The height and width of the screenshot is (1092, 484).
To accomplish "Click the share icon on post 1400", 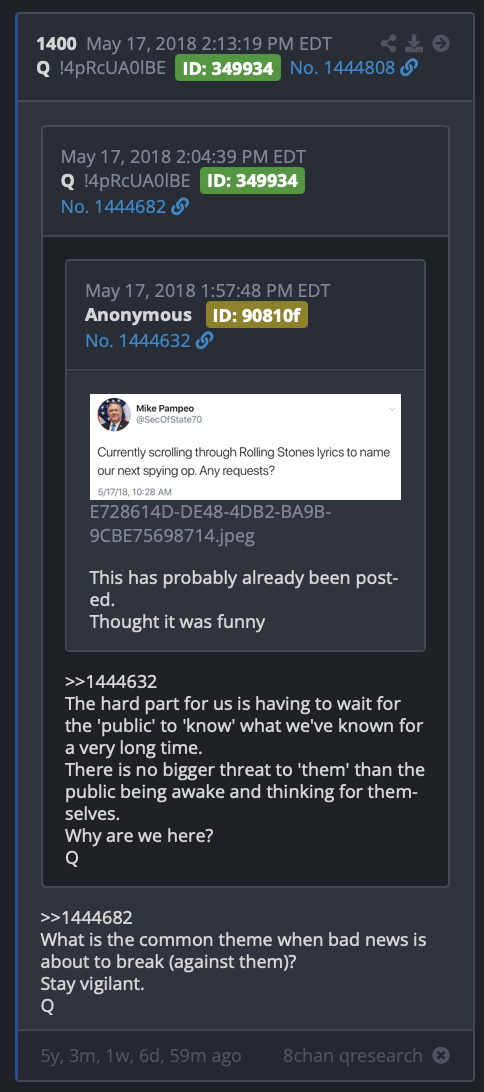I will 388,44.
